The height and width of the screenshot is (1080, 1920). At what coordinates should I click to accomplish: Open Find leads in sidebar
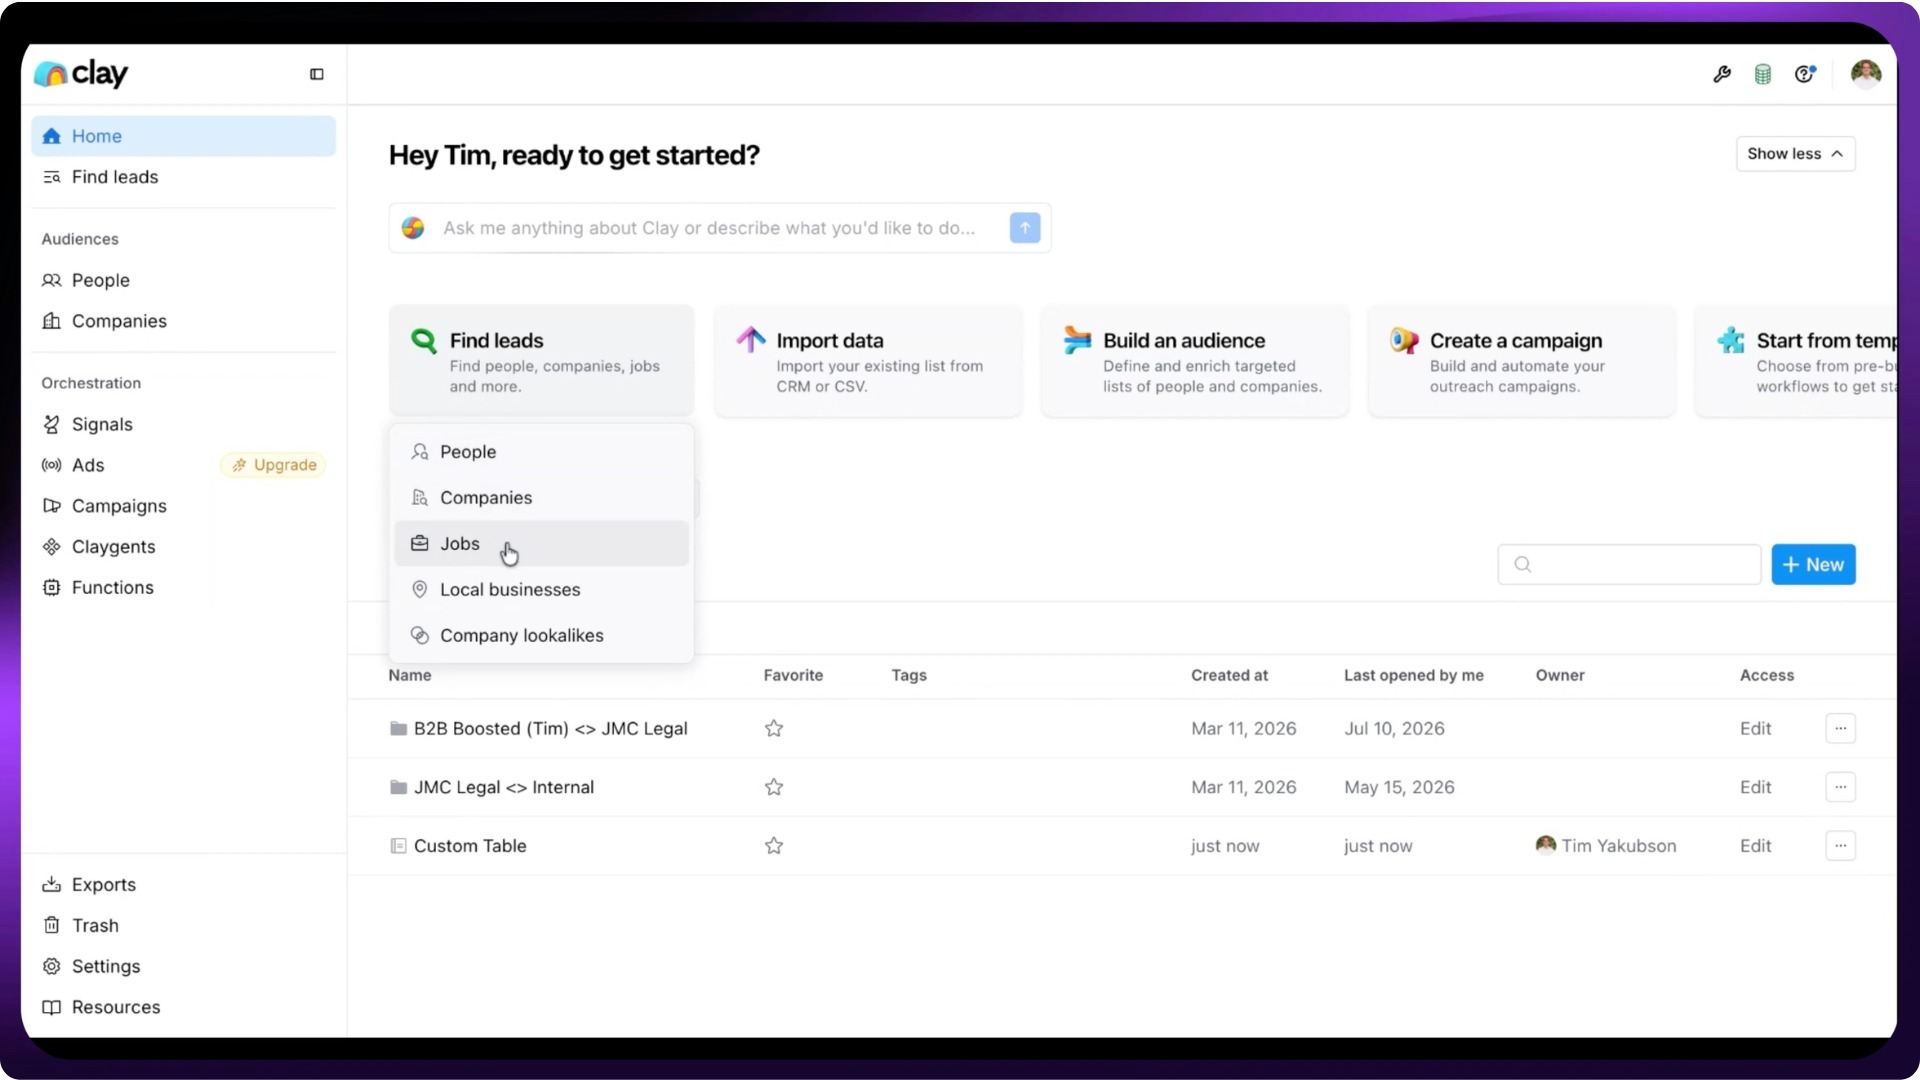click(x=184, y=177)
